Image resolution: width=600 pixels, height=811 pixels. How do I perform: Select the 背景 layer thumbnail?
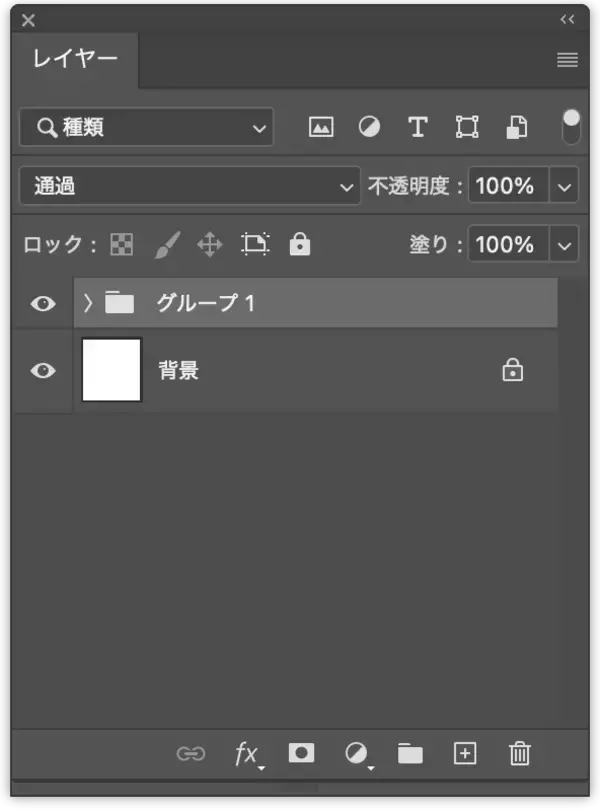coord(112,370)
